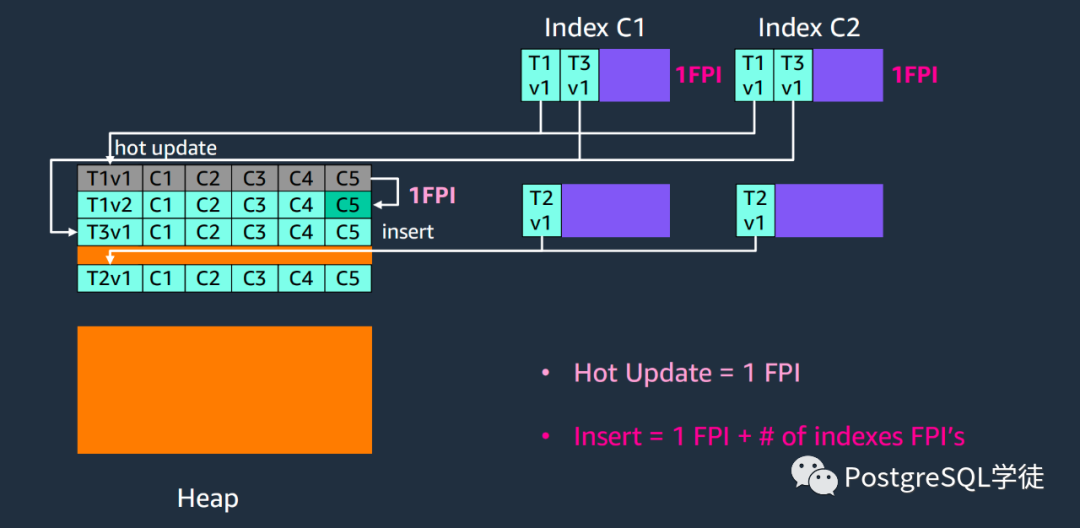1080x528 pixels.
Task: Click the 1FPI label next to T1v2 row
Action: coord(432,196)
